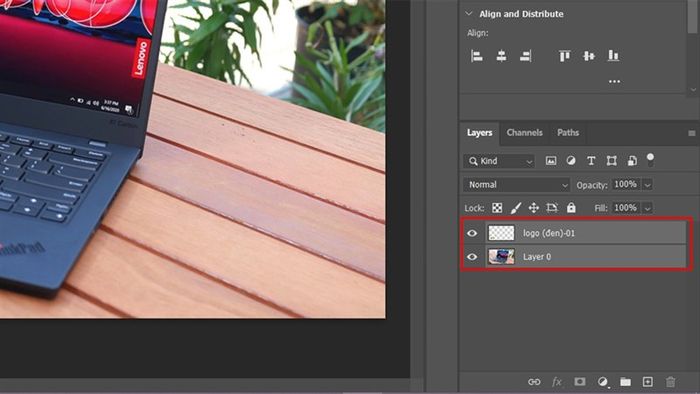
Task: Click the align bottom edges icon
Action: click(613, 56)
